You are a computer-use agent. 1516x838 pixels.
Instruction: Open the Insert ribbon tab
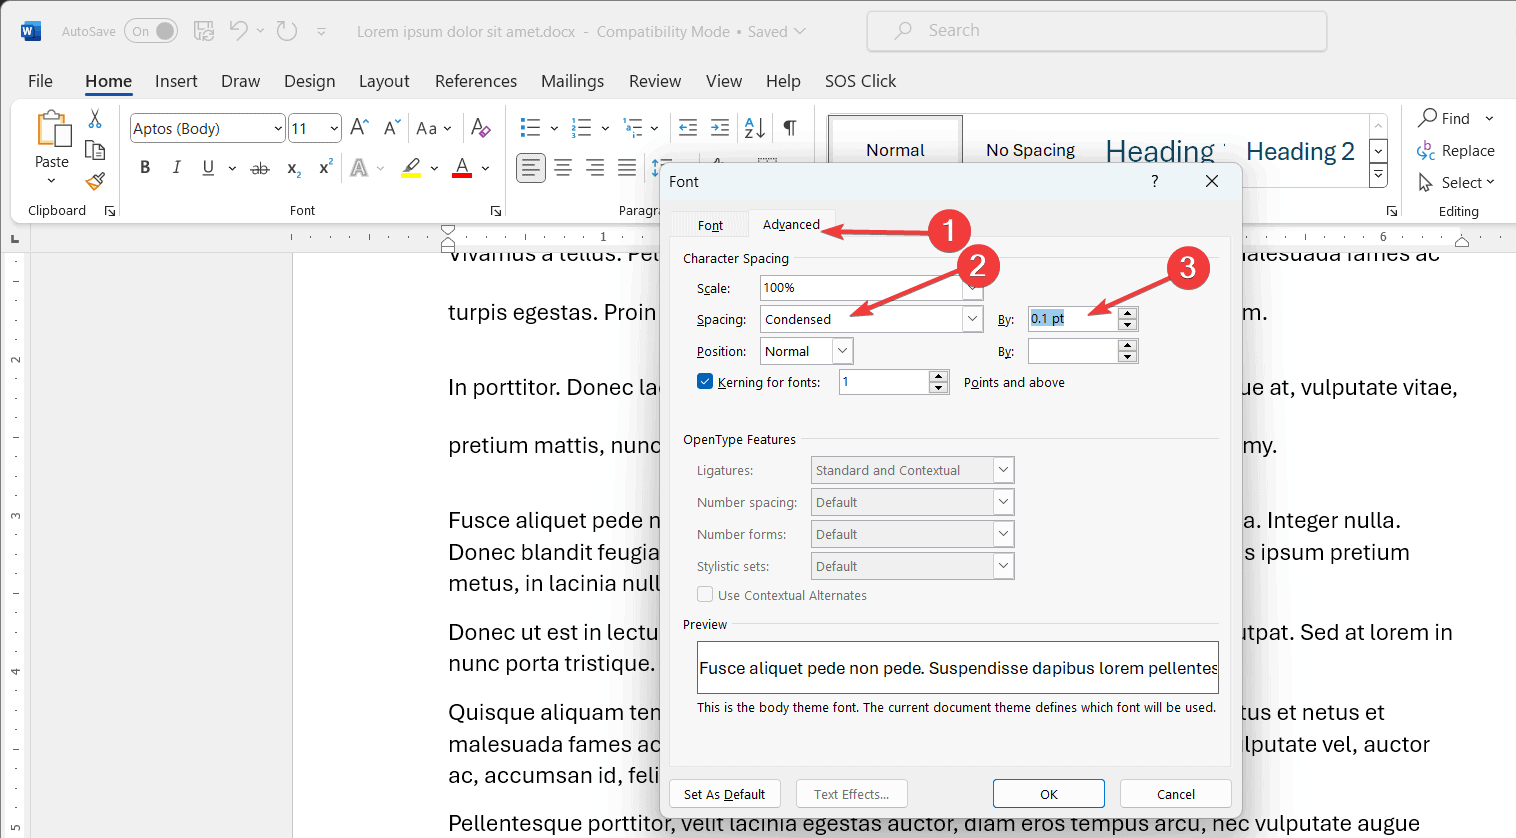176,81
